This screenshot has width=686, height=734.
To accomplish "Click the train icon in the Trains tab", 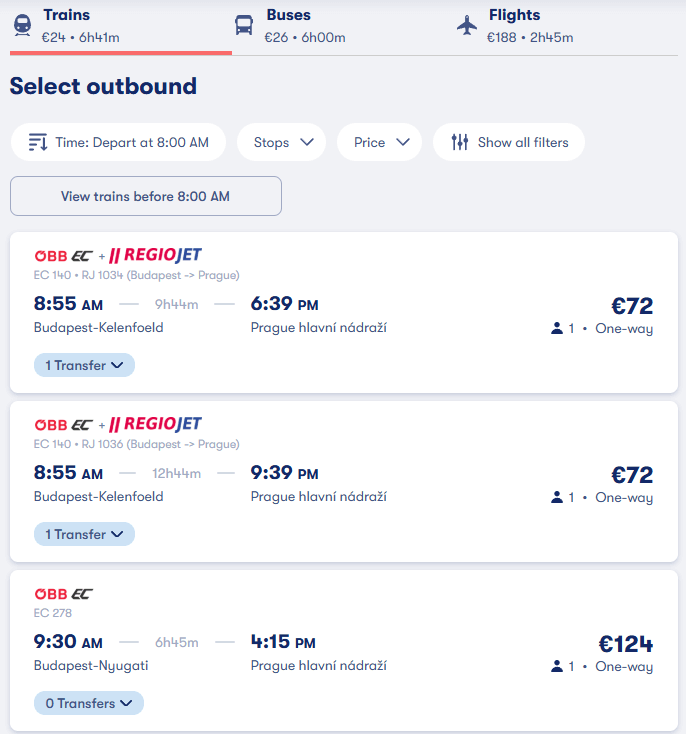I will point(22,25).
